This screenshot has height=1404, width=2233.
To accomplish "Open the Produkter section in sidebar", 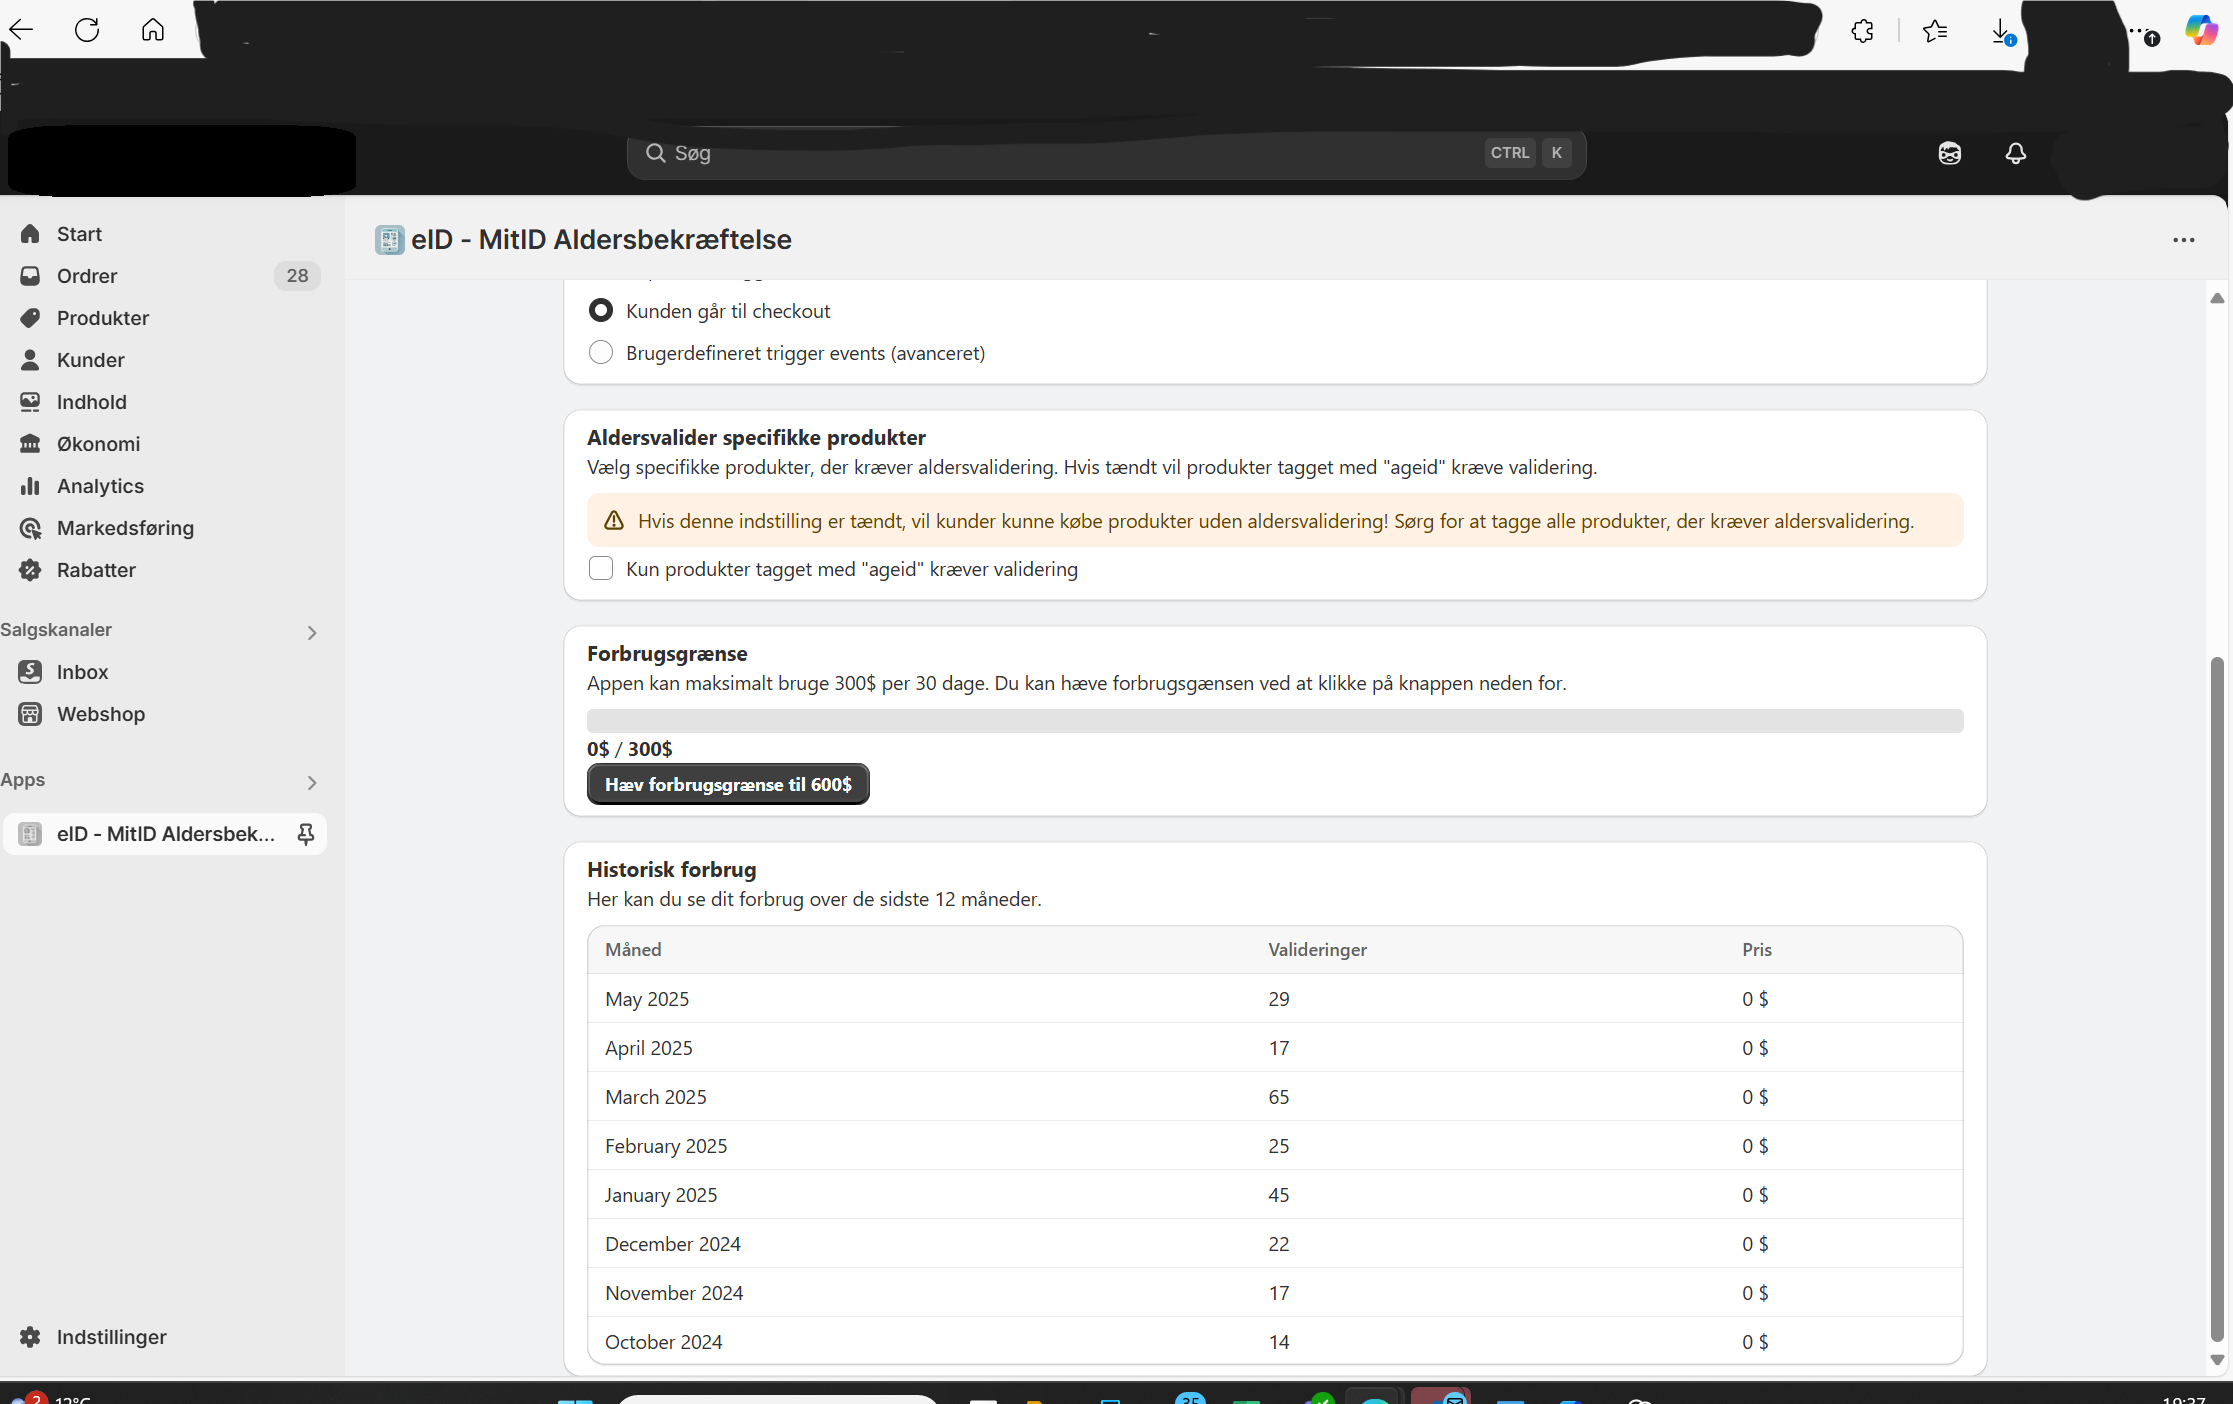I will 102,318.
